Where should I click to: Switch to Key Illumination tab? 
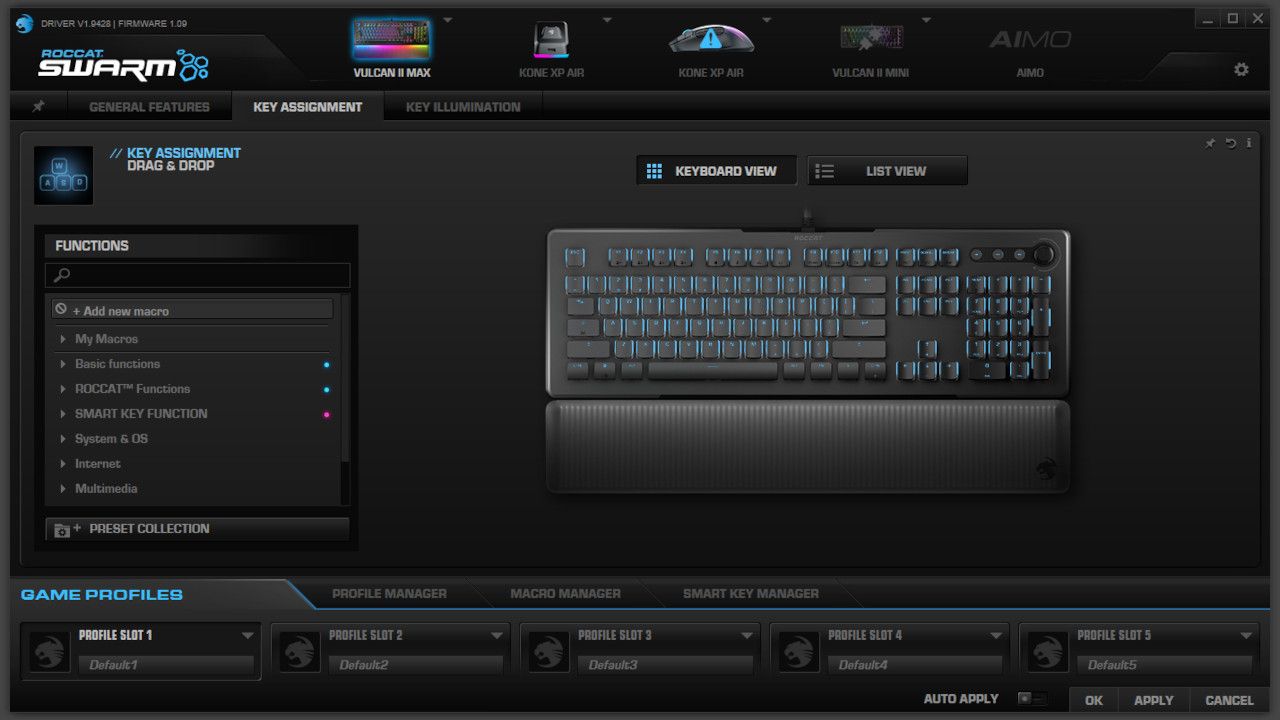tap(463, 107)
